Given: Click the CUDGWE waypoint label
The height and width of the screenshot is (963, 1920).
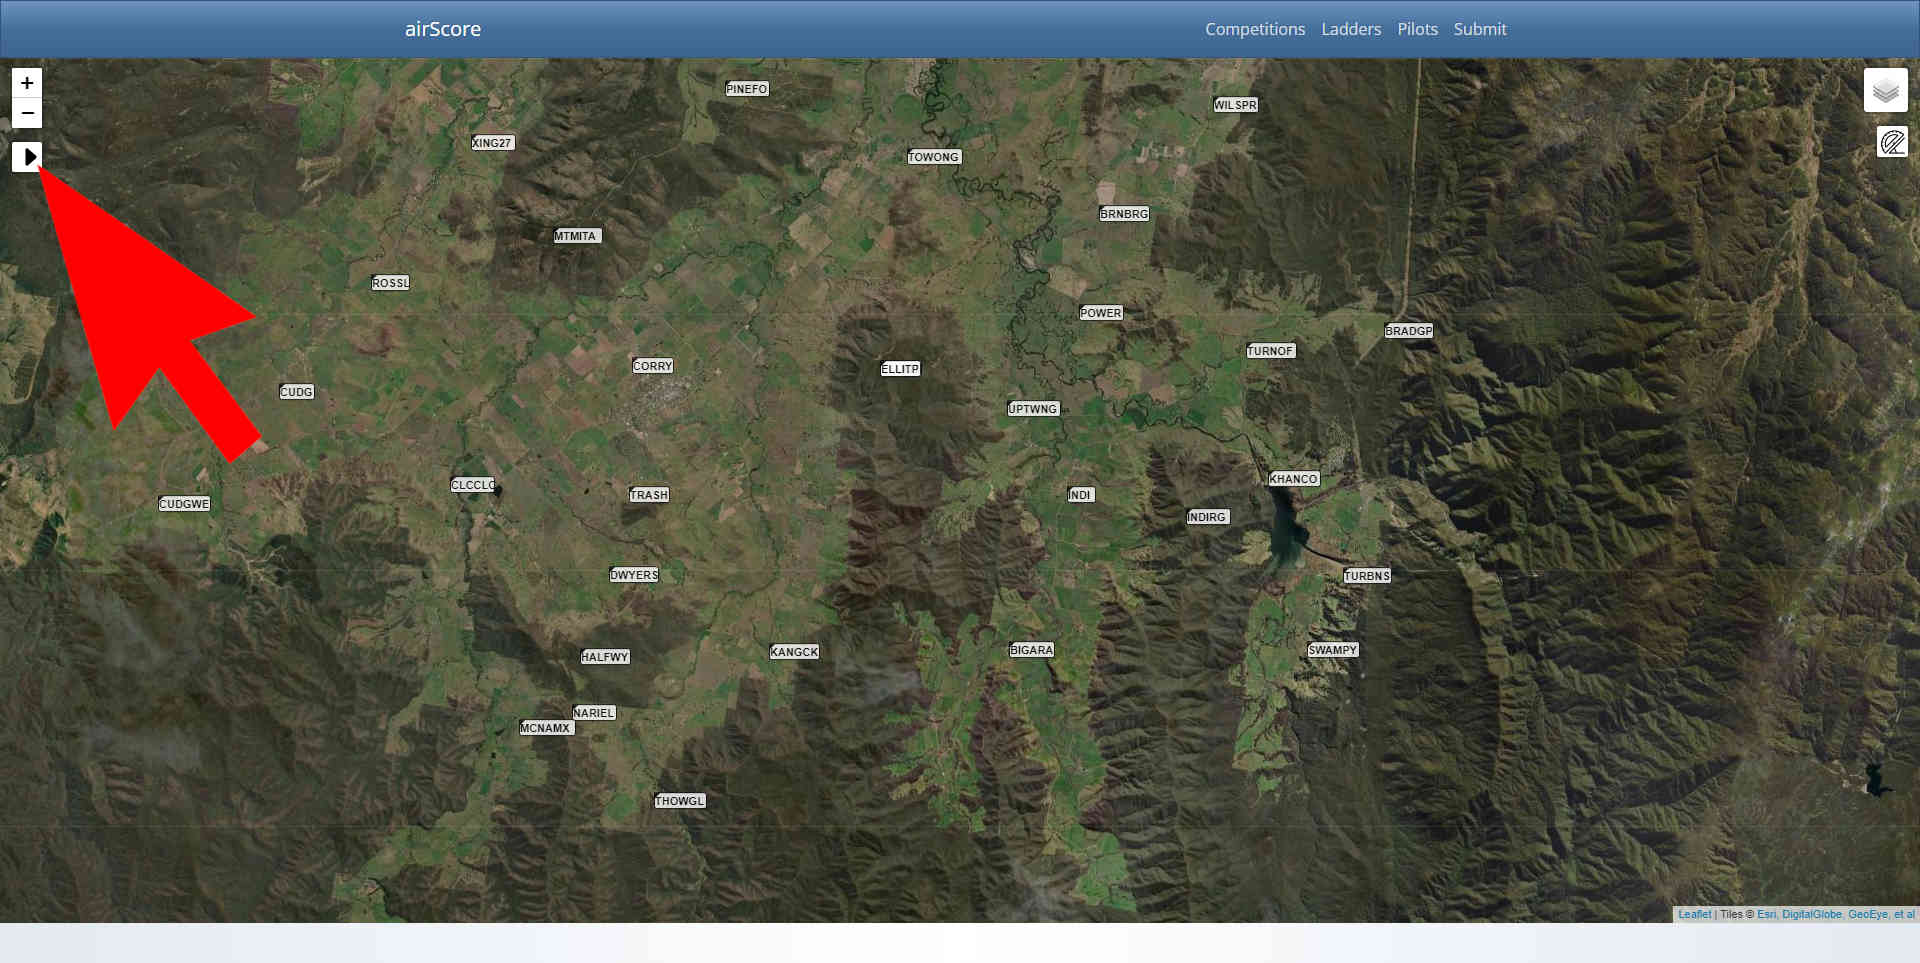Looking at the screenshot, I should pos(184,503).
